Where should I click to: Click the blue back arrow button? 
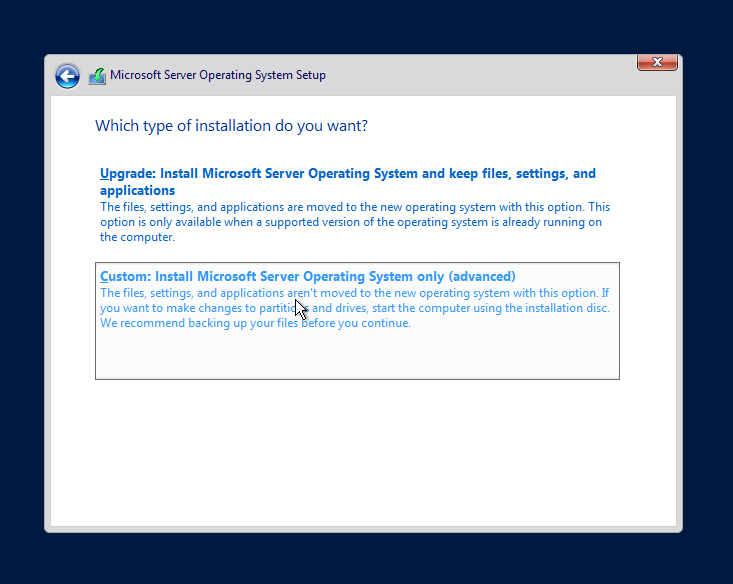coord(67,76)
